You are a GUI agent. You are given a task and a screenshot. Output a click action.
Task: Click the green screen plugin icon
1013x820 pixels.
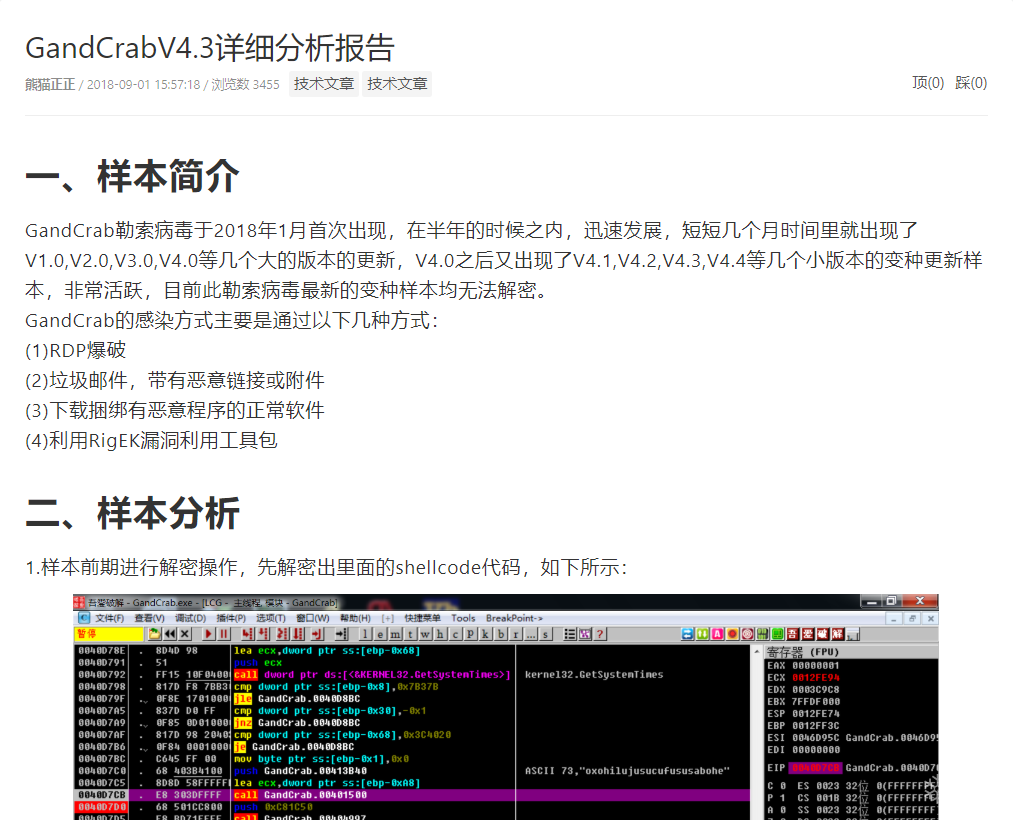pyautogui.click(x=778, y=634)
